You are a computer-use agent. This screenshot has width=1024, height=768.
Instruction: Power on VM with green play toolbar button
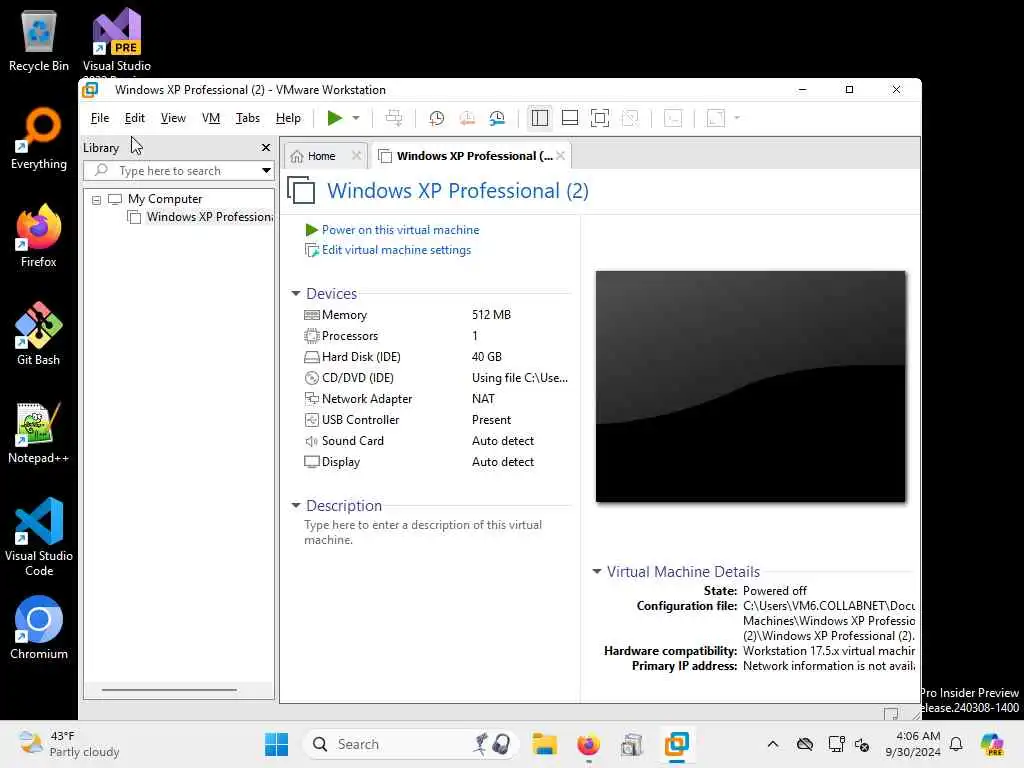point(334,118)
